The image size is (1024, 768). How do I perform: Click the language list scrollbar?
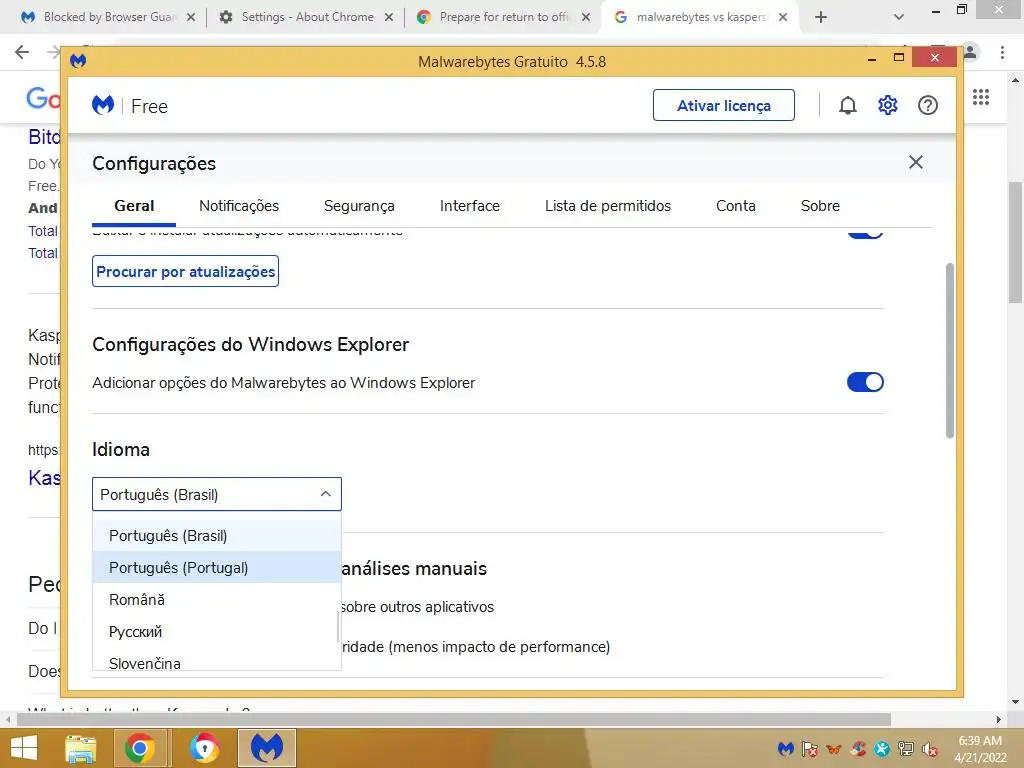coord(338,627)
